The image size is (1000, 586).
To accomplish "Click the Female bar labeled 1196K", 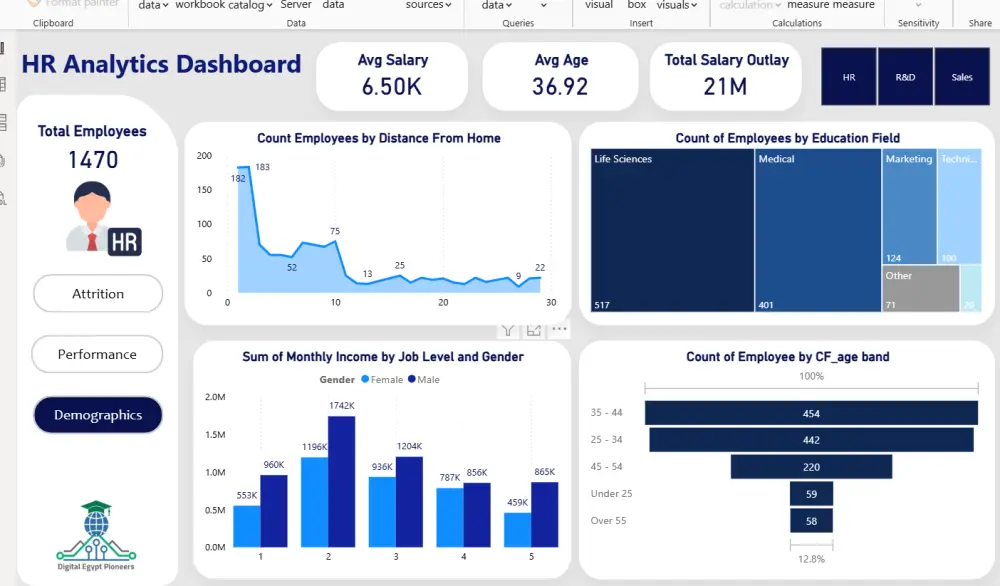I will pyautogui.click(x=314, y=502).
